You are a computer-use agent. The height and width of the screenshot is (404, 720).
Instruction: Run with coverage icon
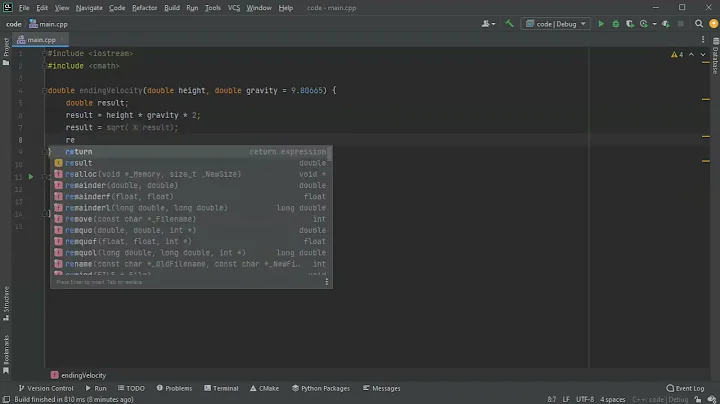coord(630,24)
